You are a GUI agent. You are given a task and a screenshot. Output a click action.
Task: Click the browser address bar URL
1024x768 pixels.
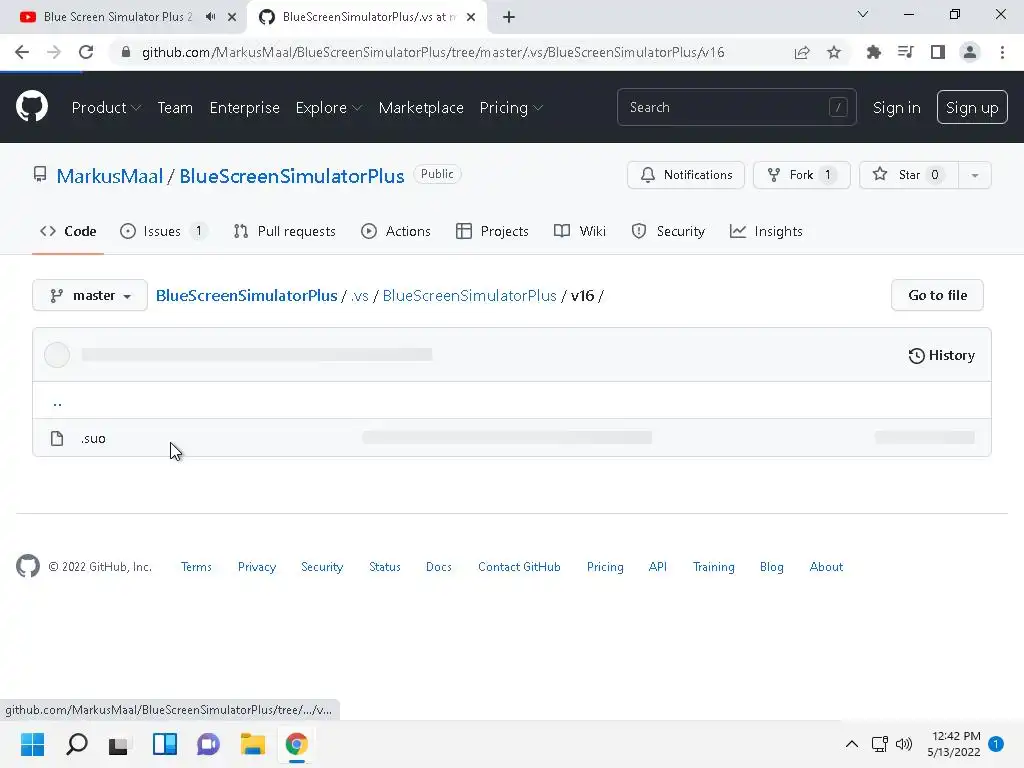[x=433, y=52]
